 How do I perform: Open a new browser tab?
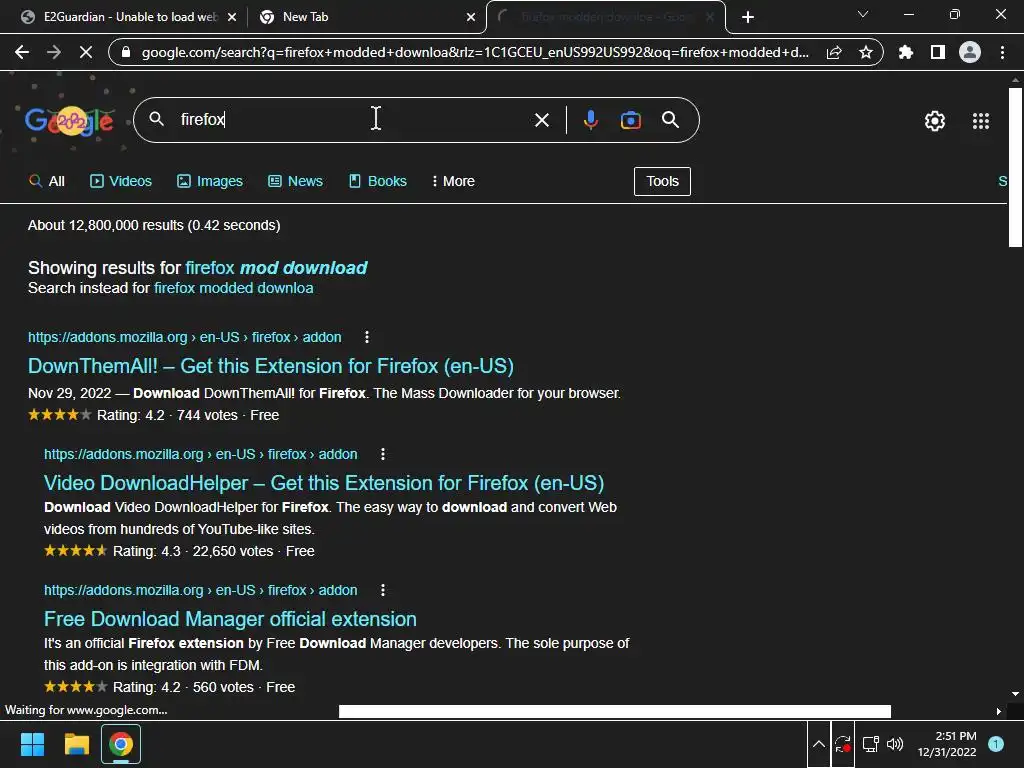[748, 17]
